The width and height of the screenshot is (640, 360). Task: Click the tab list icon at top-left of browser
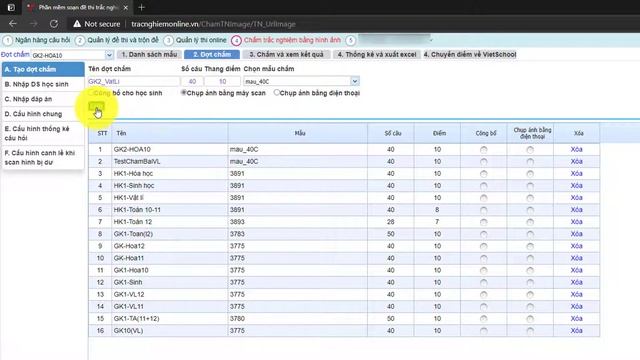tap(11, 7)
